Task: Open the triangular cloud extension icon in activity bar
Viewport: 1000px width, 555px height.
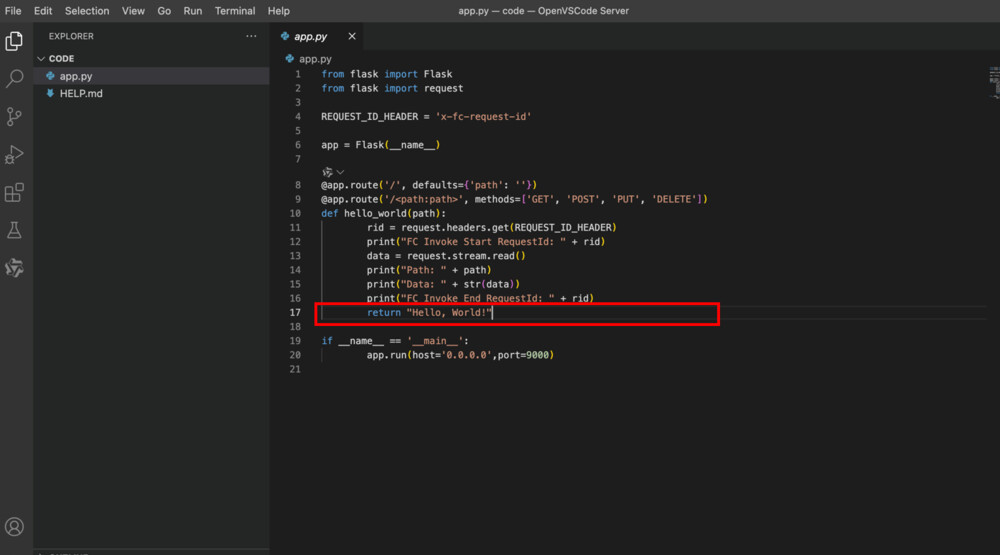Action: pyautogui.click(x=14, y=268)
